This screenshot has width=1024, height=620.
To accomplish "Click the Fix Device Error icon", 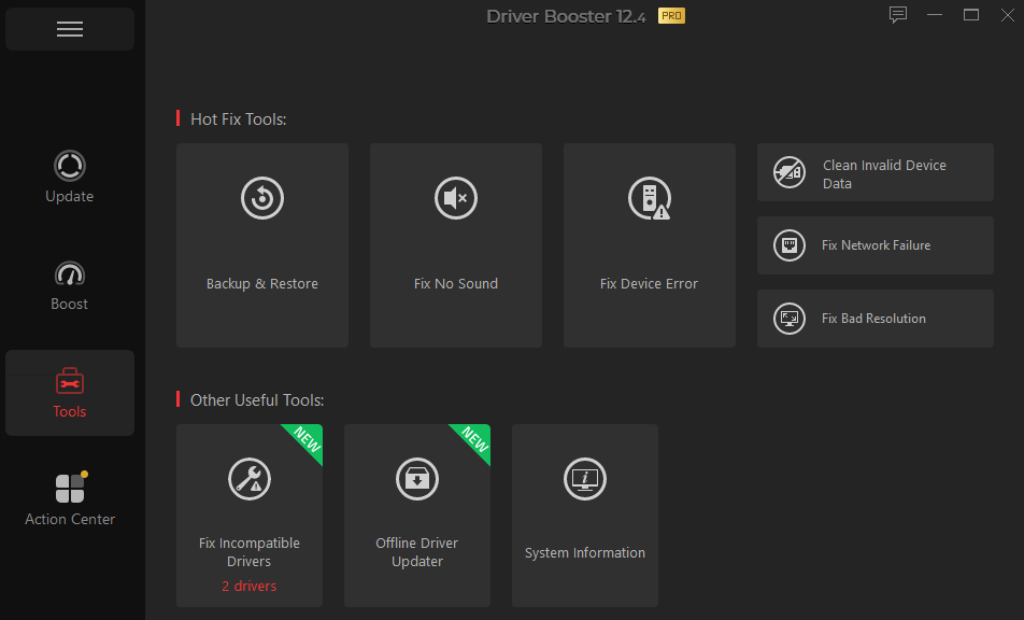I will pos(649,198).
